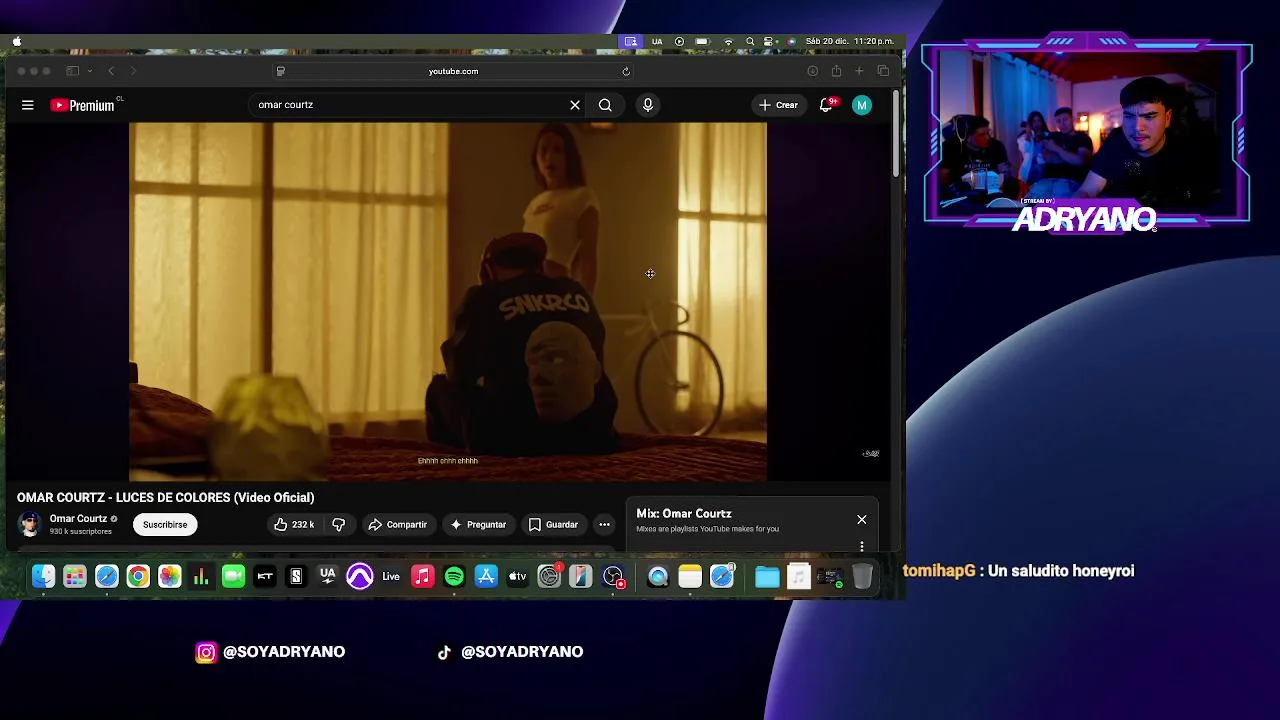
Task: Toggle Safari sidebar
Action: (72, 71)
